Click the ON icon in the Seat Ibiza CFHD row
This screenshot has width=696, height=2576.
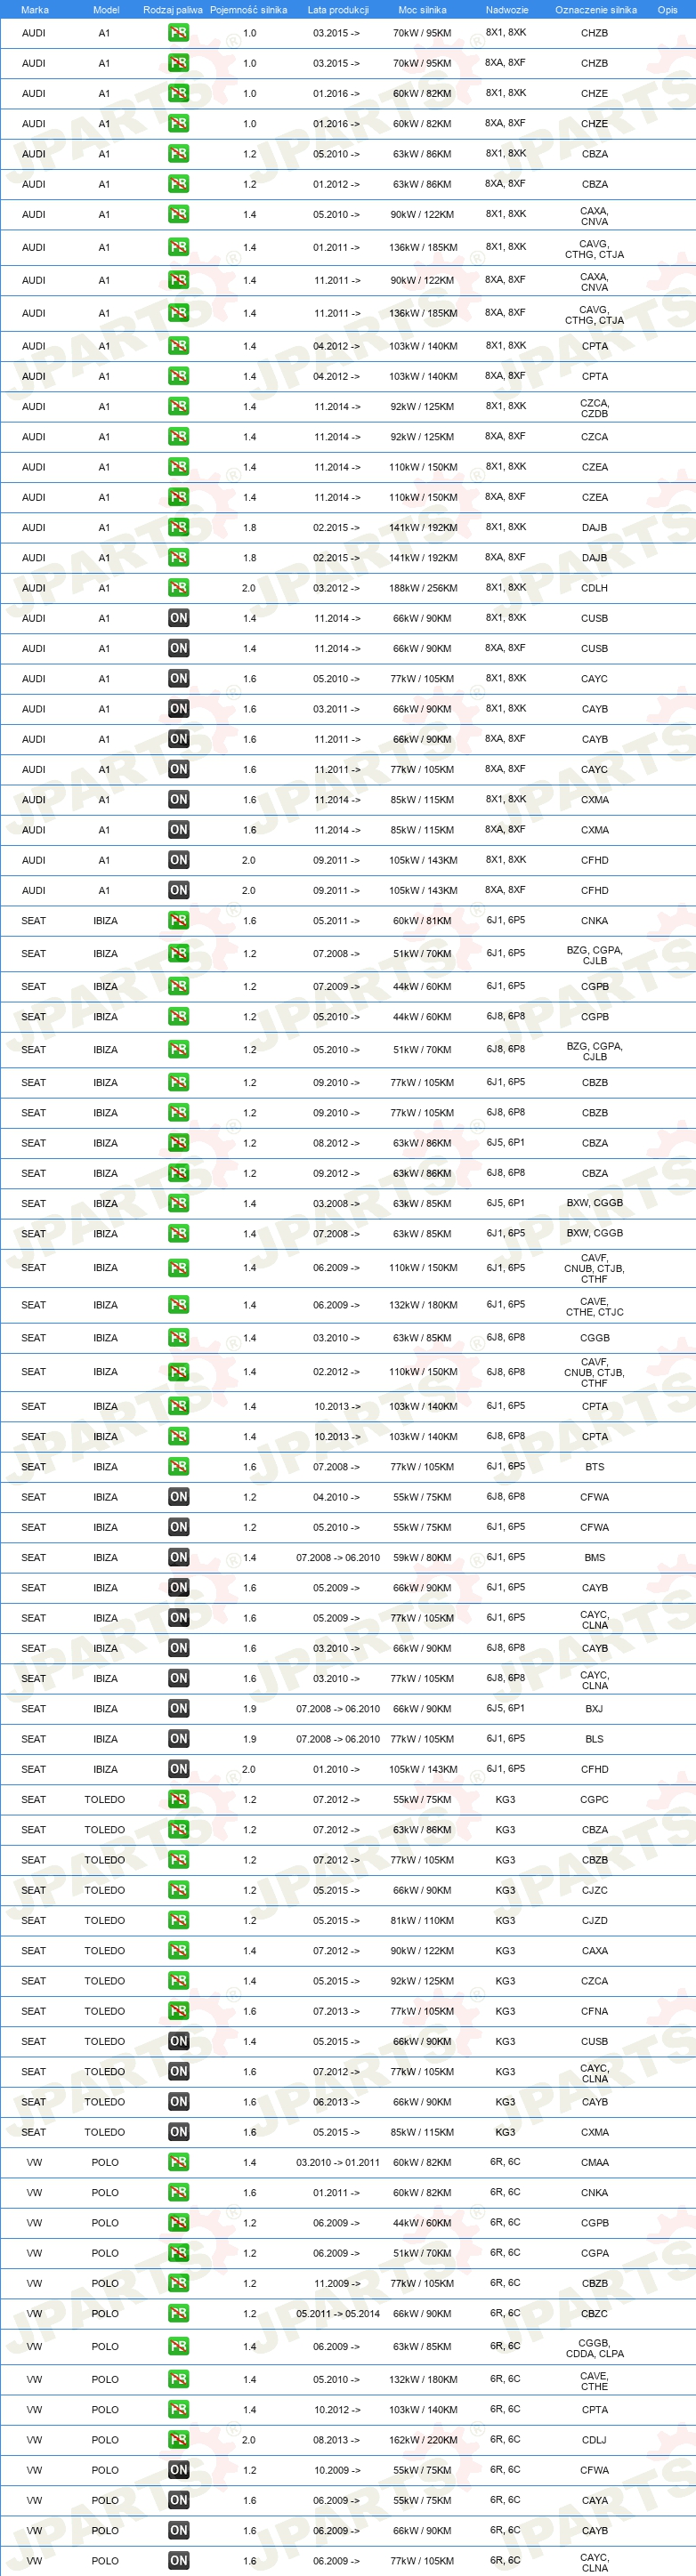click(178, 1768)
